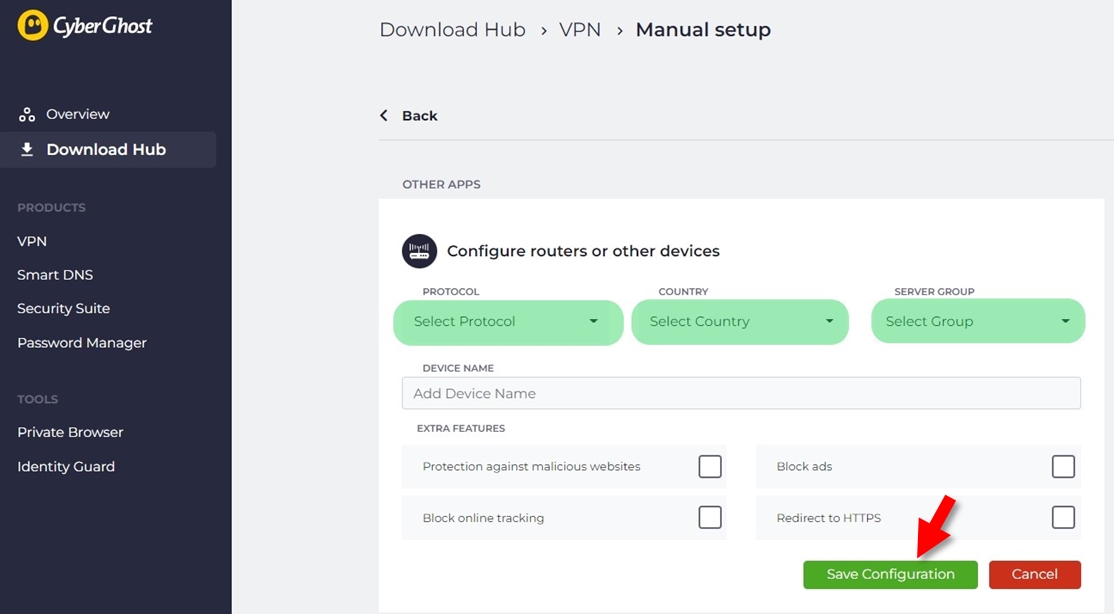Click the Back chevron arrow icon
This screenshot has height=614, width=1114.
point(384,115)
